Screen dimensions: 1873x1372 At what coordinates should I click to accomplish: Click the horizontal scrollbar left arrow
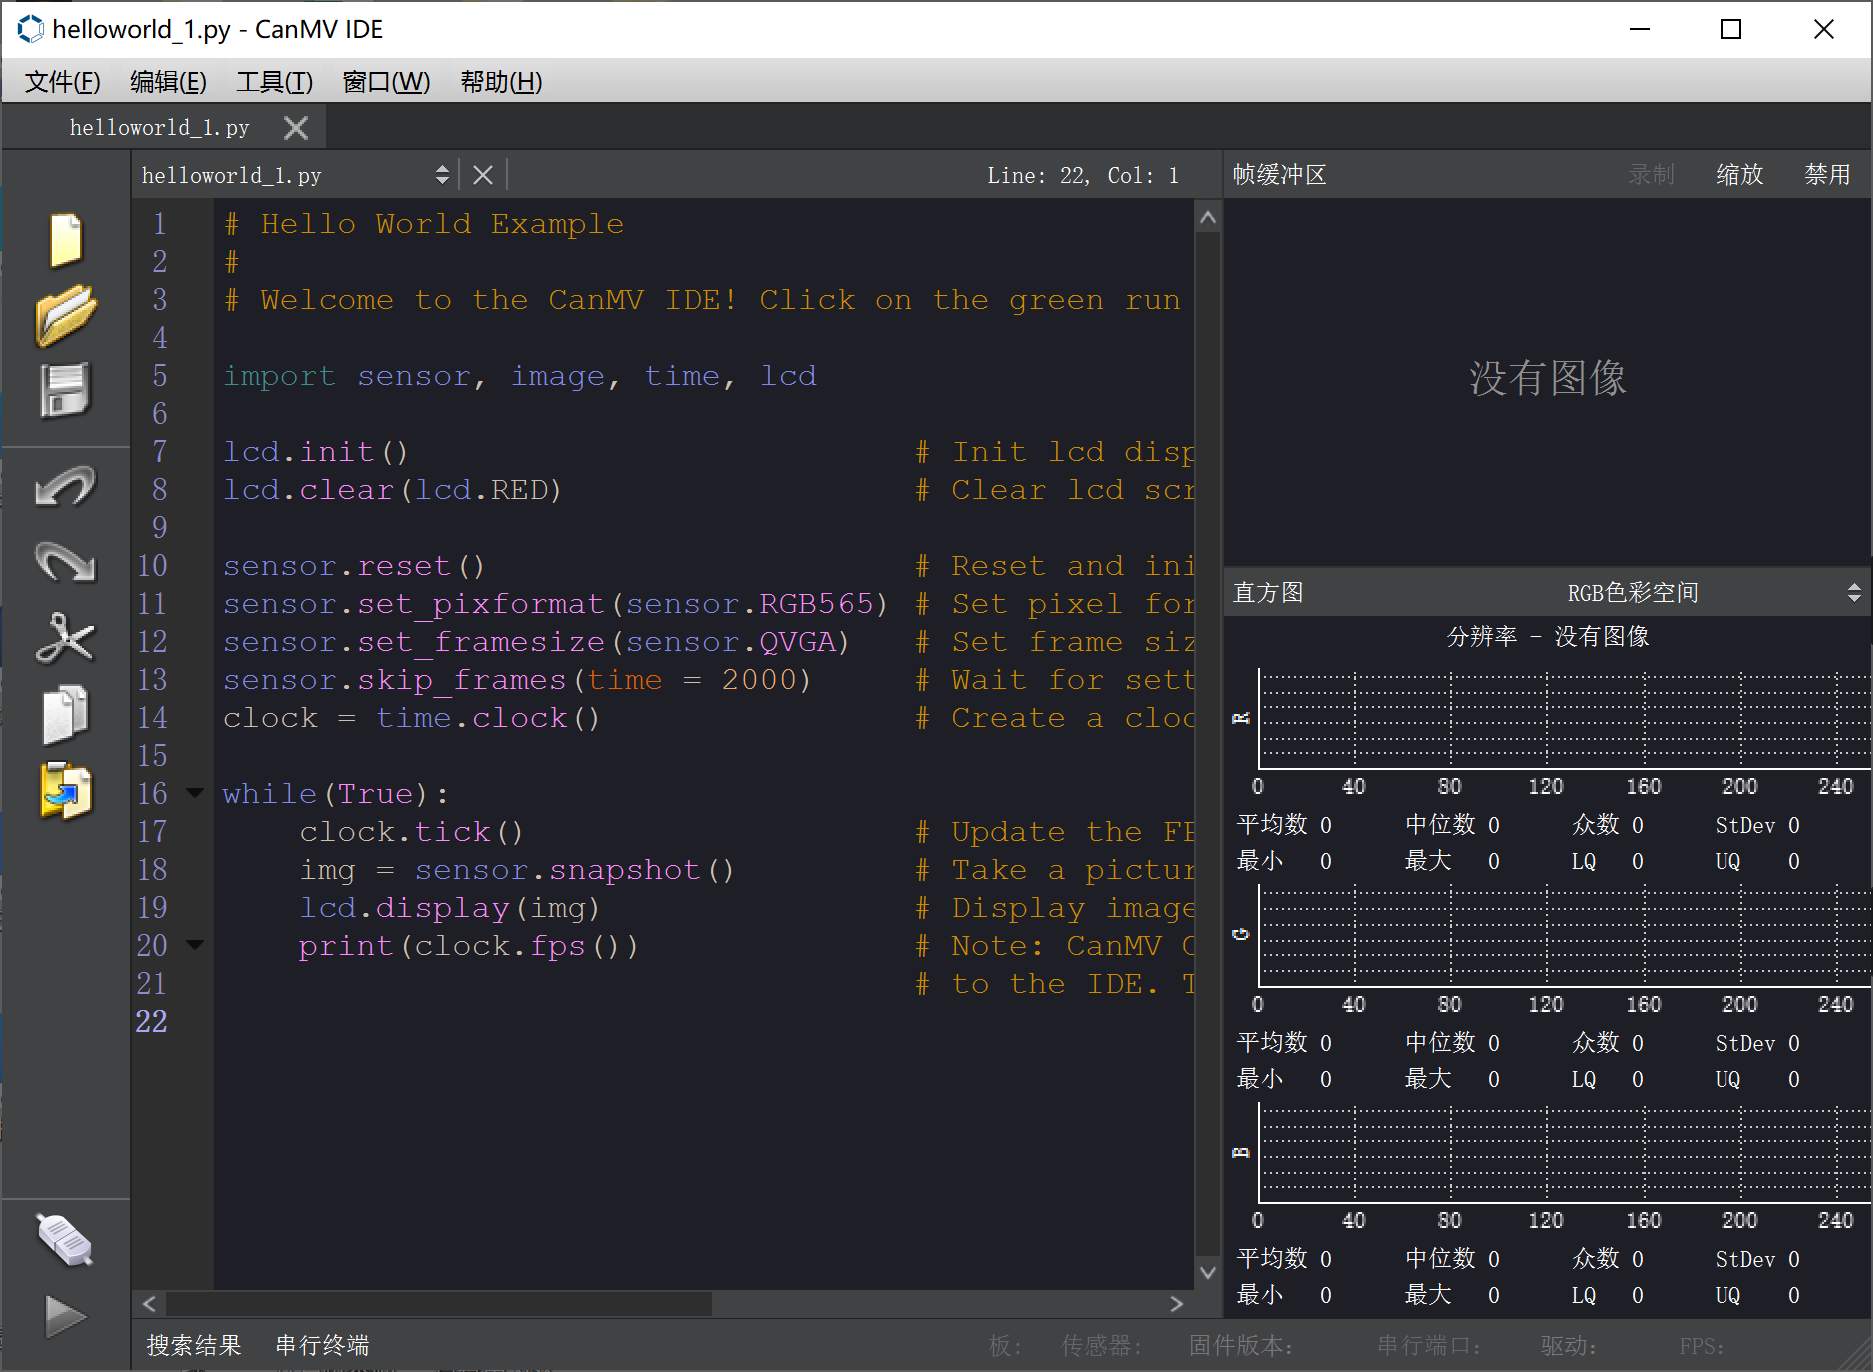click(149, 1303)
